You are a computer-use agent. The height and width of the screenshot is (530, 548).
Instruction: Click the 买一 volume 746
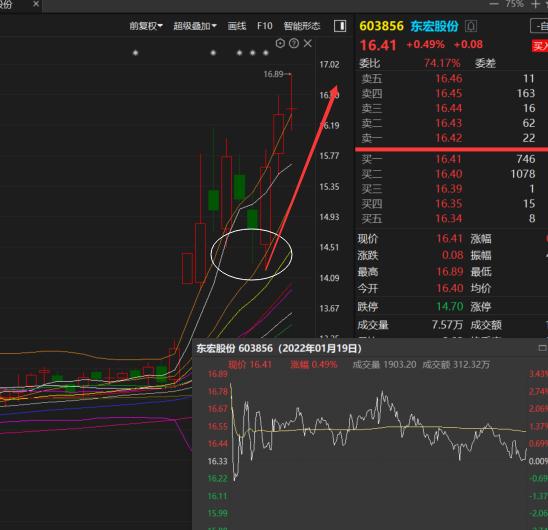pyautogui.click(x=526, y=159)
